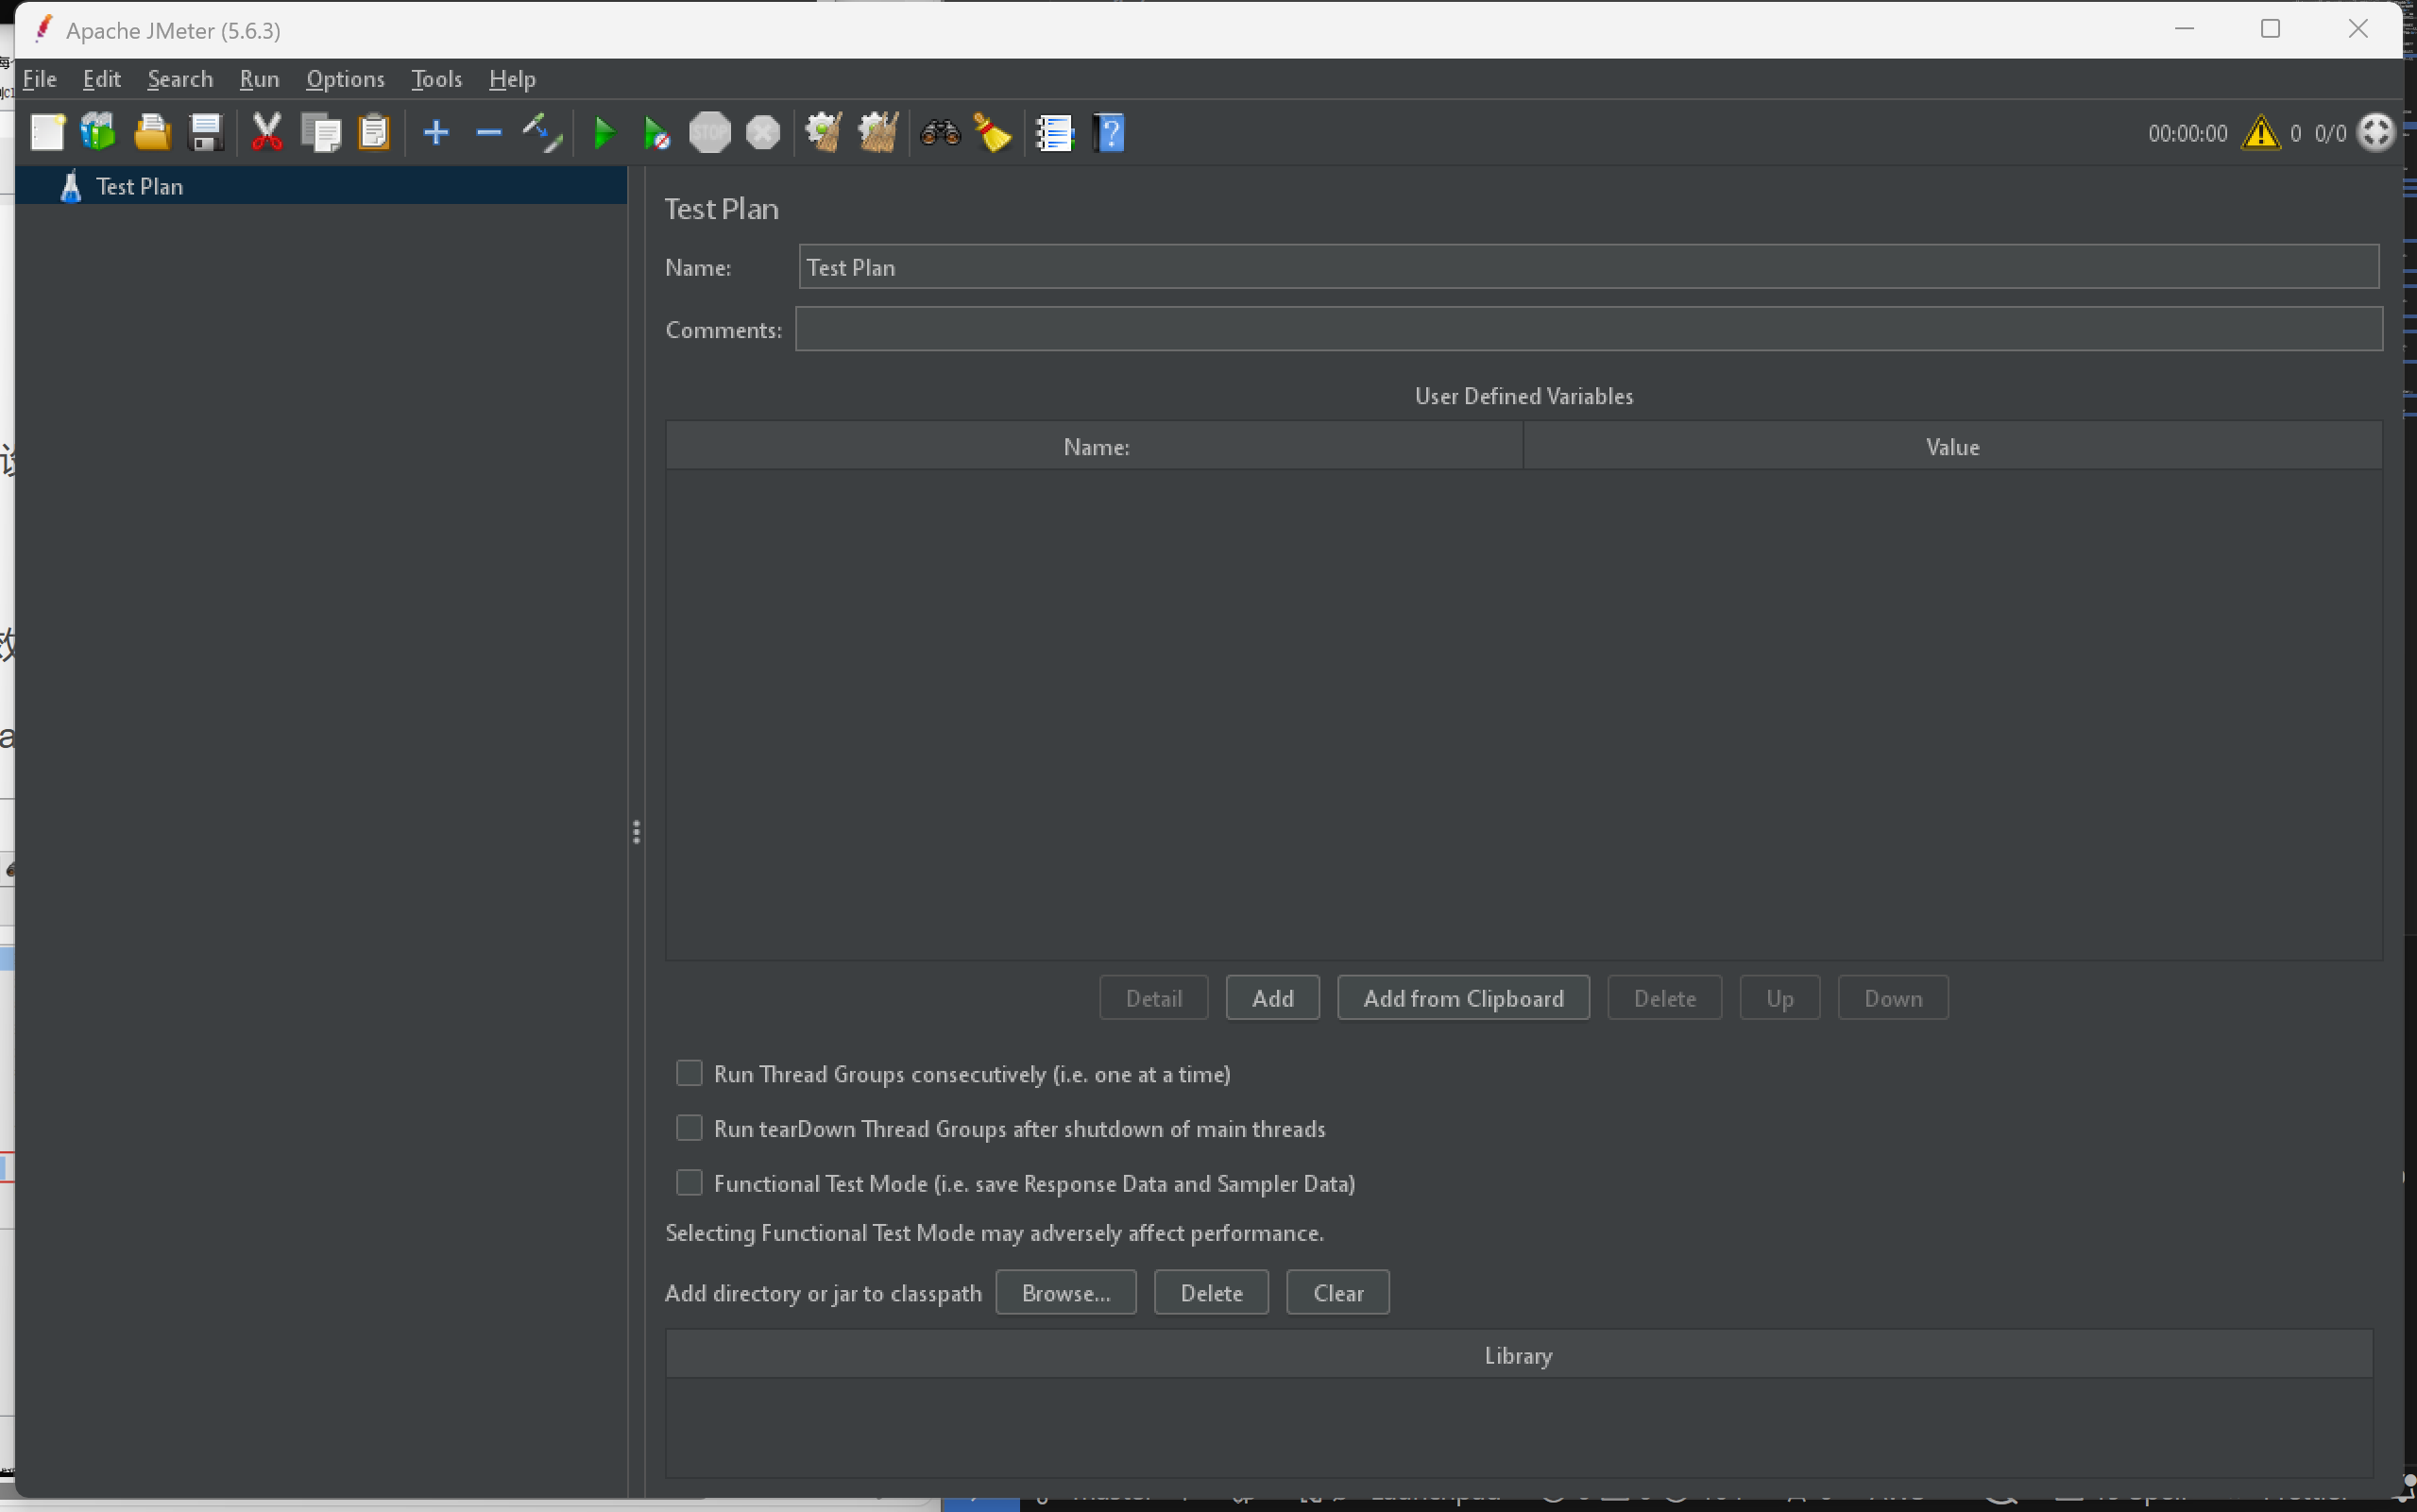Start the test with the green arrow
Viewport: 2417px width, 1512px height.
604,132
